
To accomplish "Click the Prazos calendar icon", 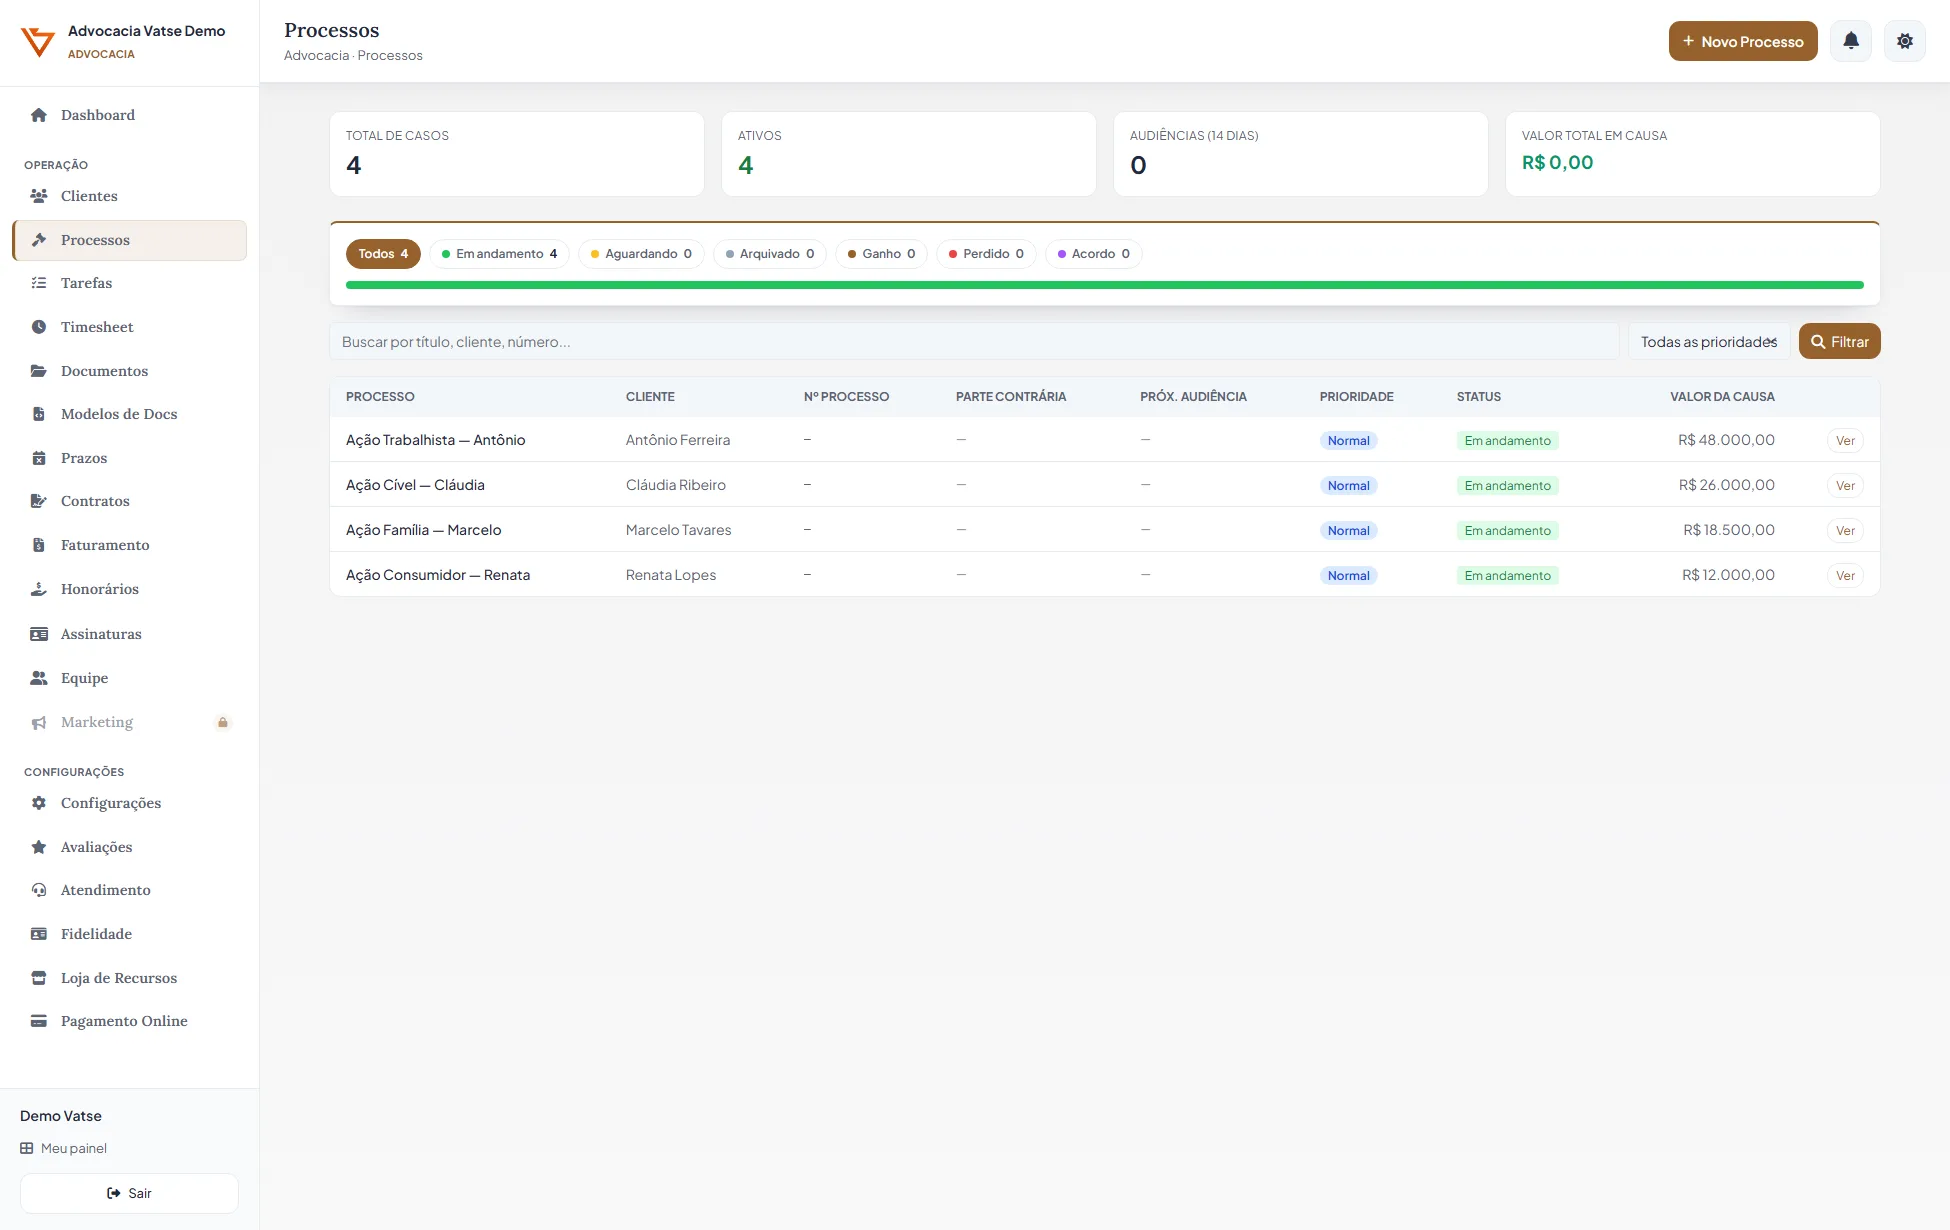I will click(39, 458).
